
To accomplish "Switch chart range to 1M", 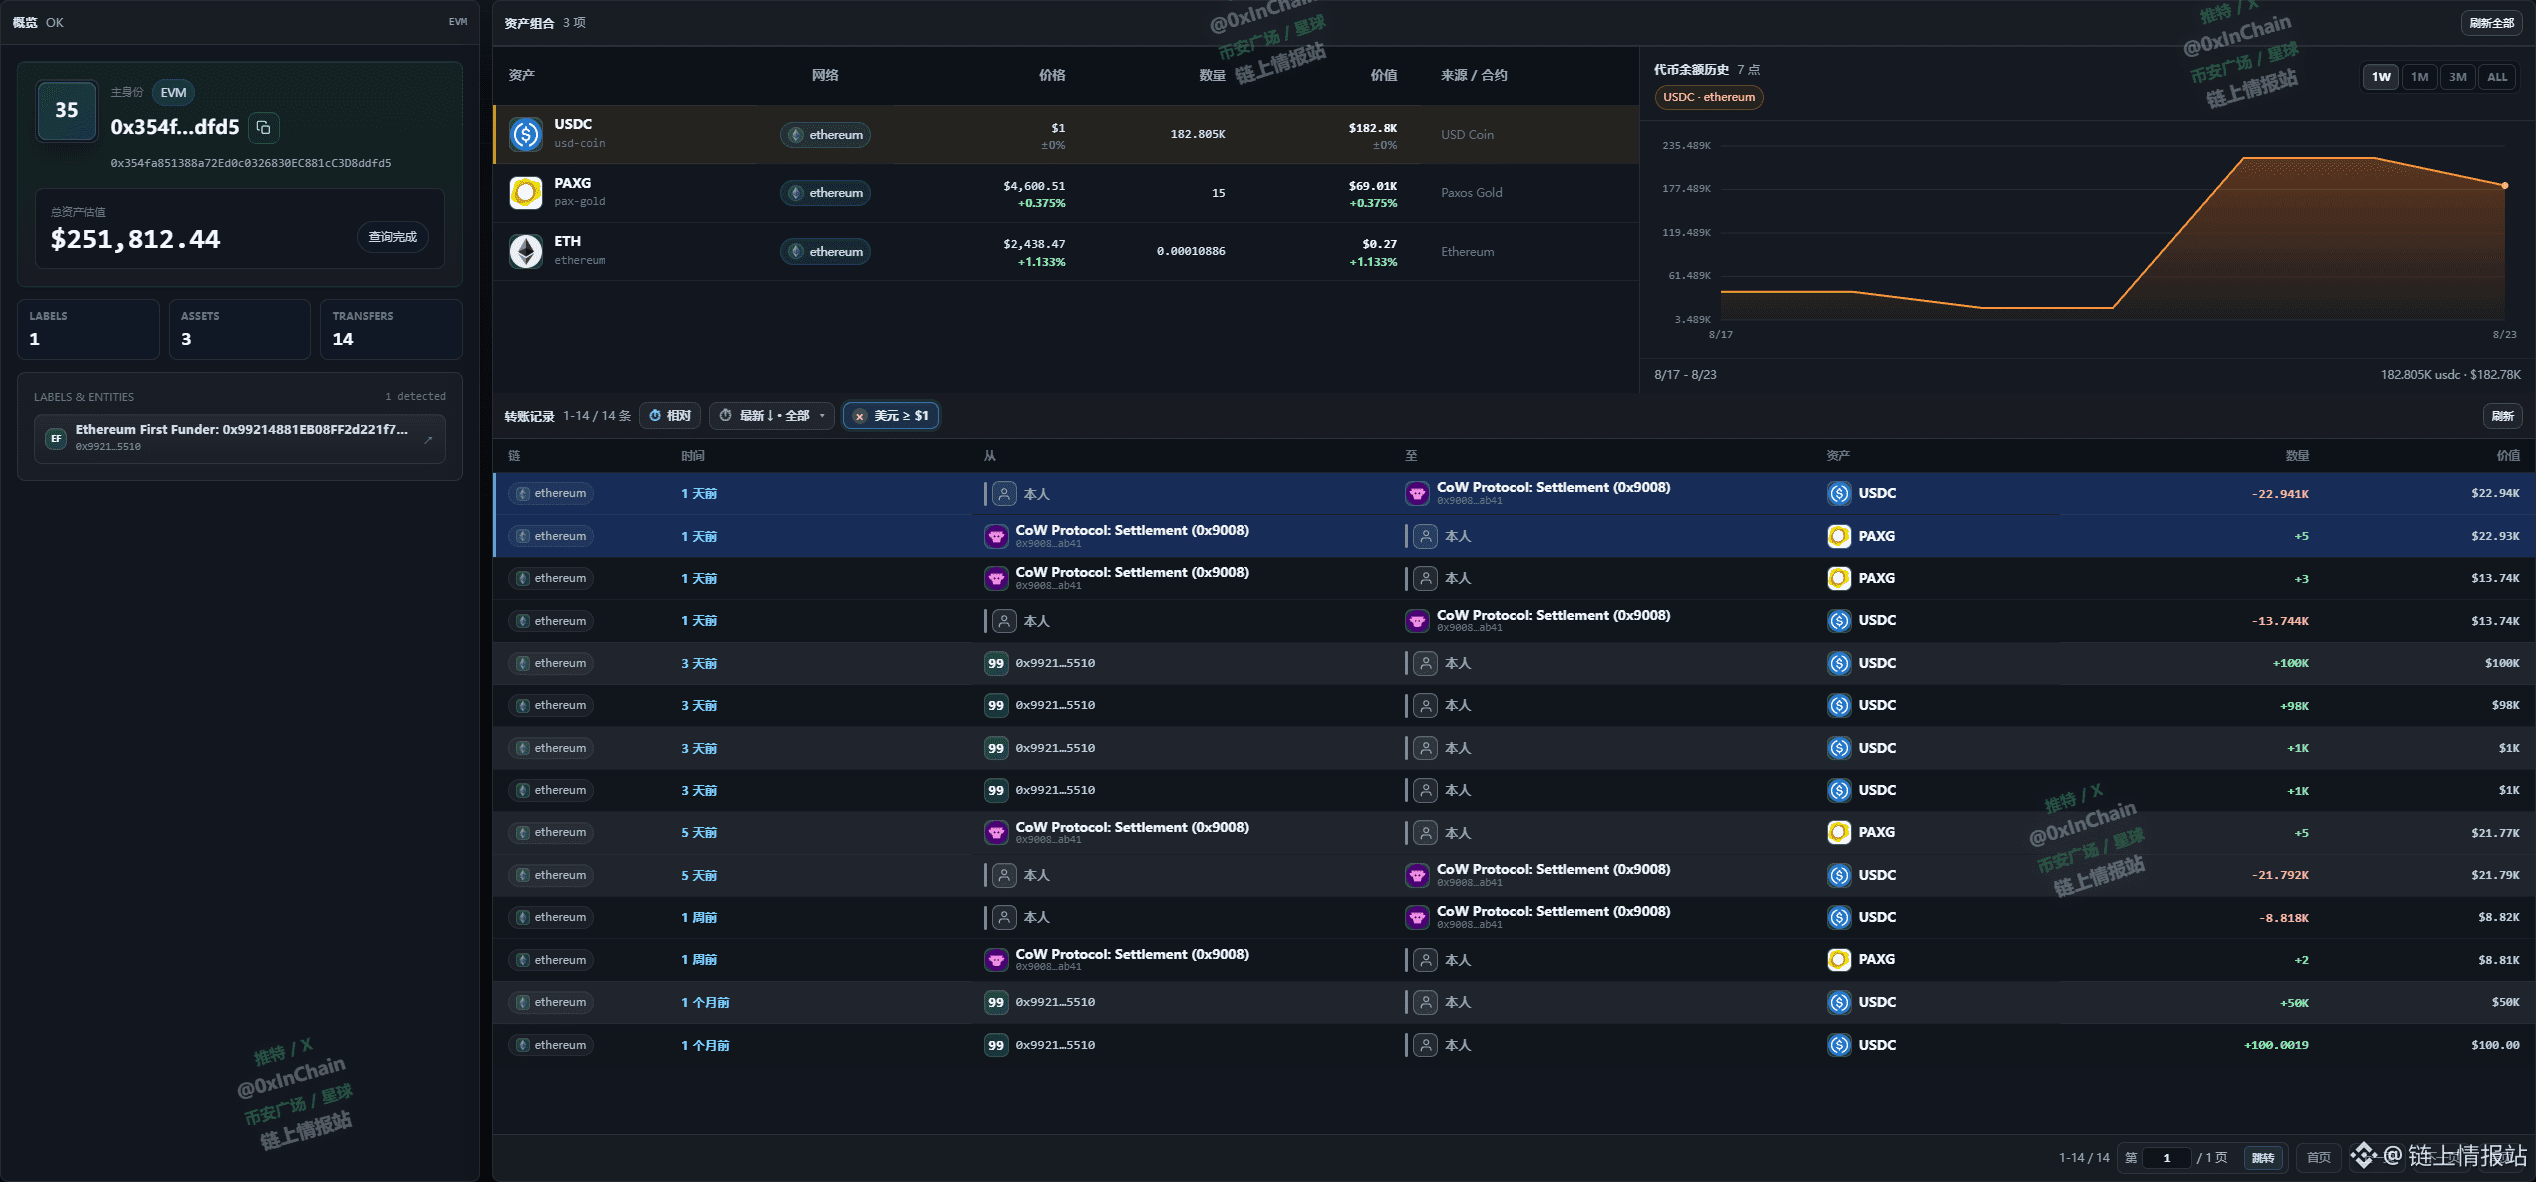I will pyautogui.click(x=2419, y=77).
